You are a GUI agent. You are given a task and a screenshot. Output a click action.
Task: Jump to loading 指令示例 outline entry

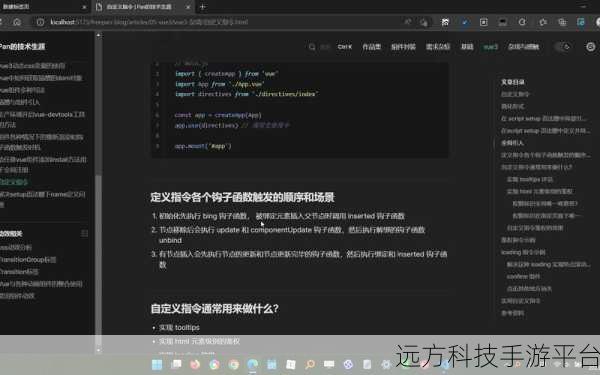pos(523,252)
